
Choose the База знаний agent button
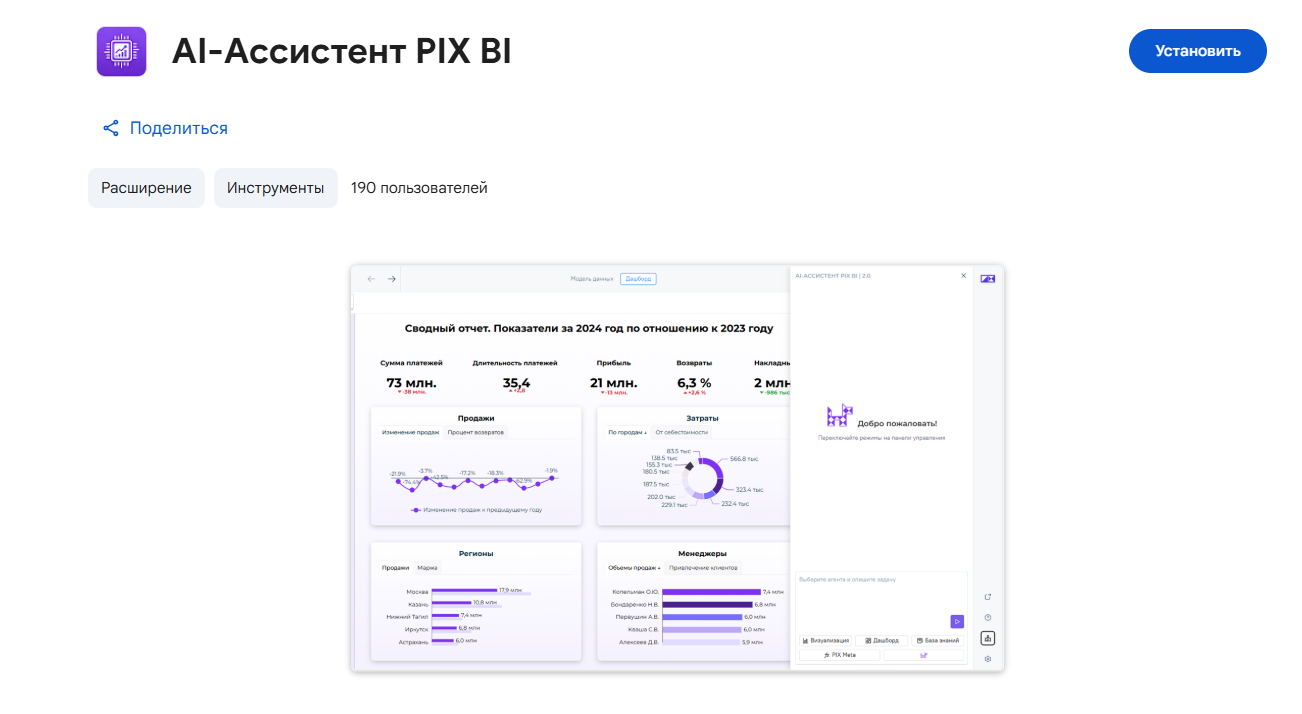(938, 640)
